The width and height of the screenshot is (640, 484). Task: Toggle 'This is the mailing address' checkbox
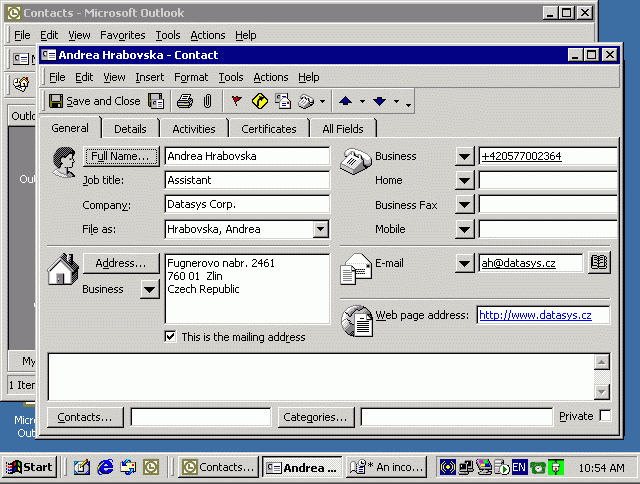171,337
